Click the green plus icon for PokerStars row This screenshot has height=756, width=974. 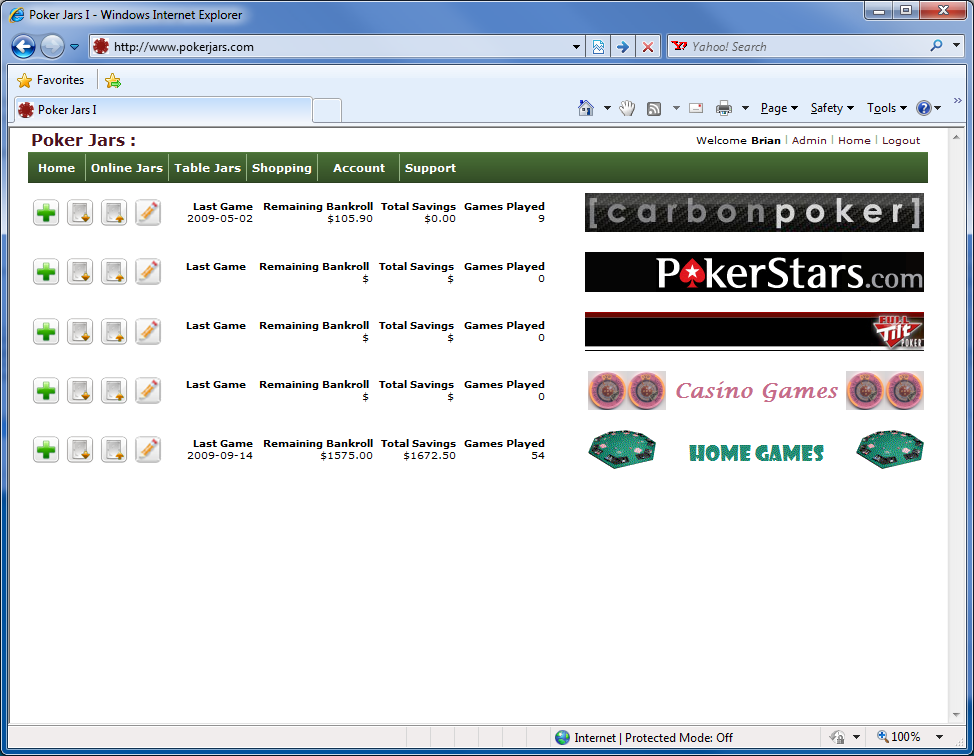pyautogui.click(x=46, y=272)
